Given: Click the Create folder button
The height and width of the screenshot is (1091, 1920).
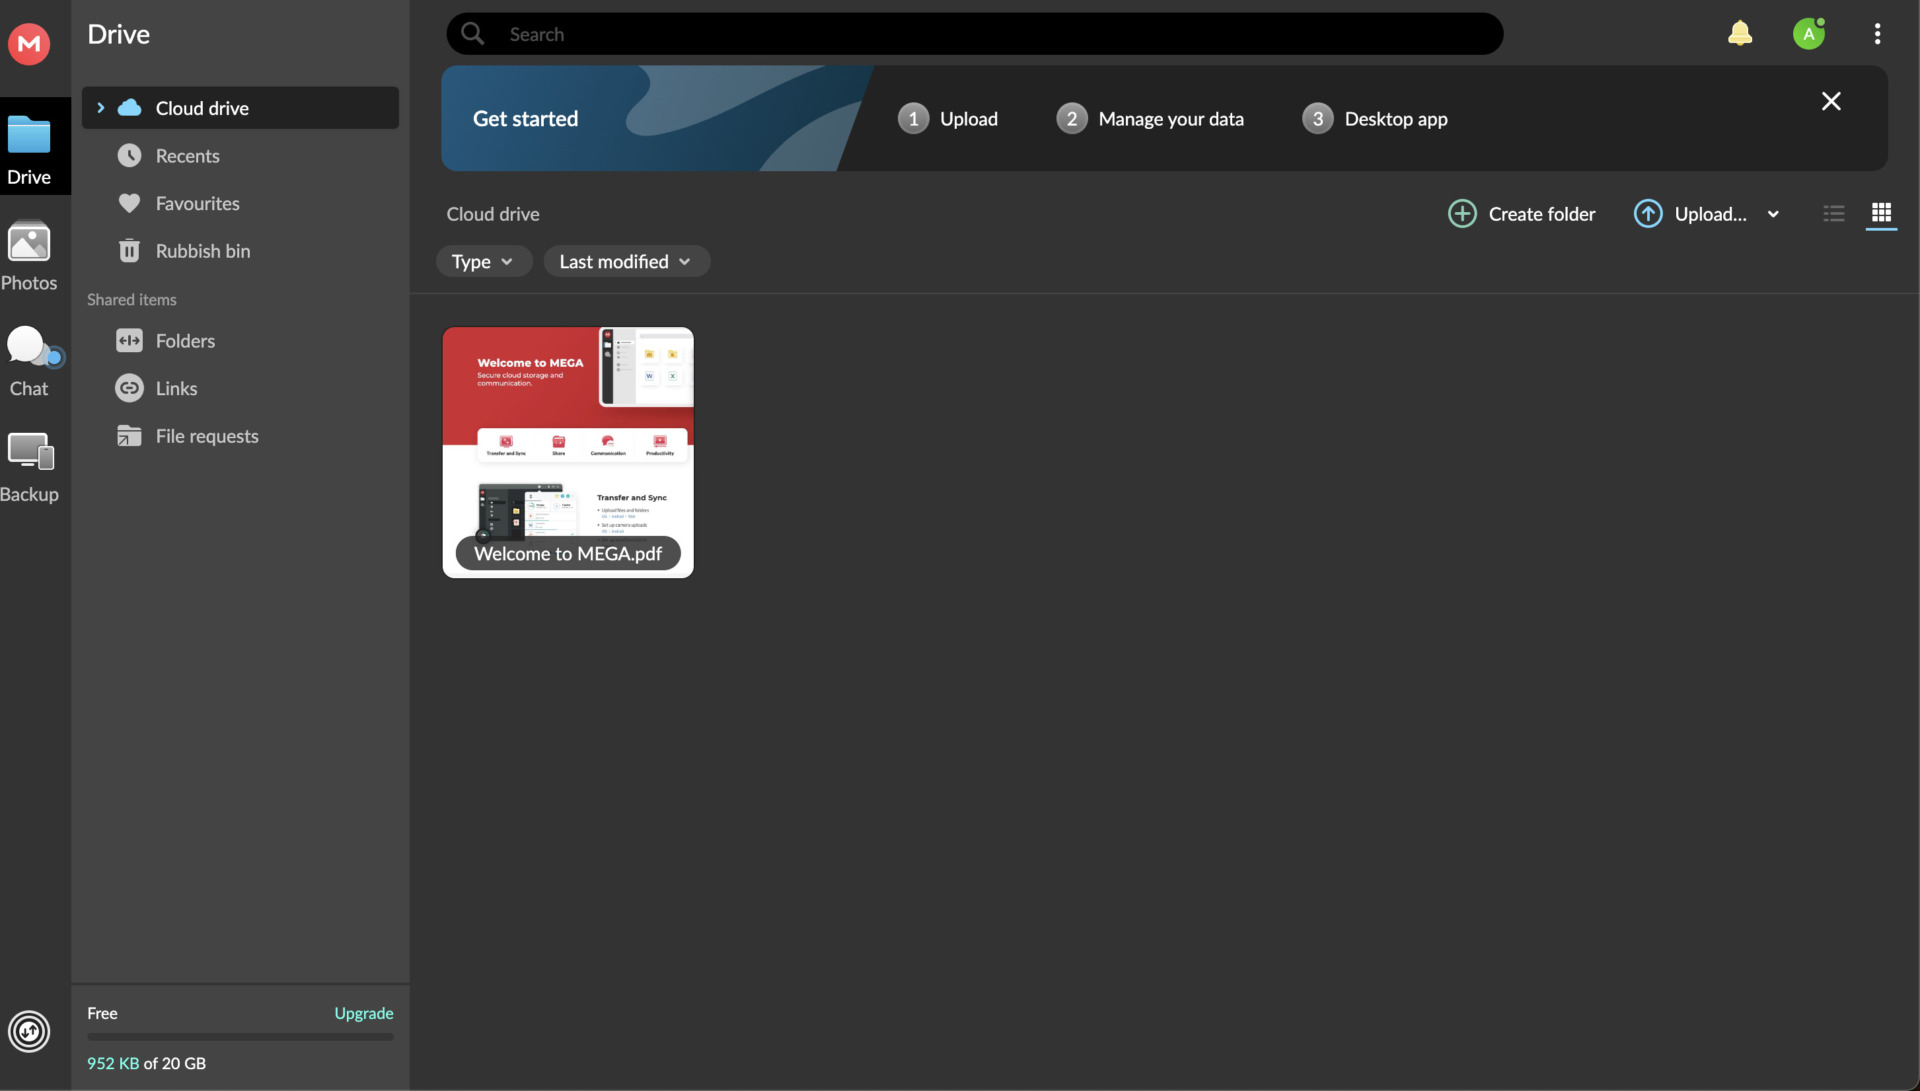Looking at the screenshot, I should 1521,214.
